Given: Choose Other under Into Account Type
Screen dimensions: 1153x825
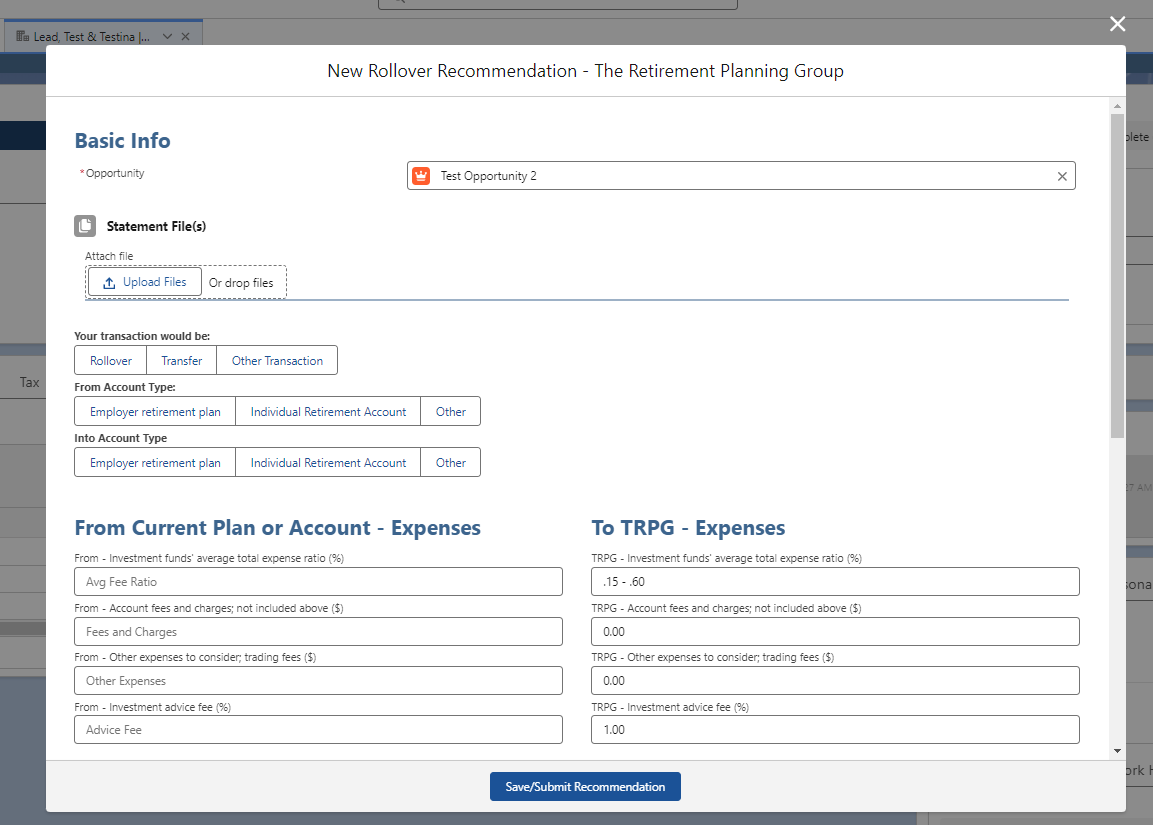Looking at the screenshot, I should tap(451, 462).
